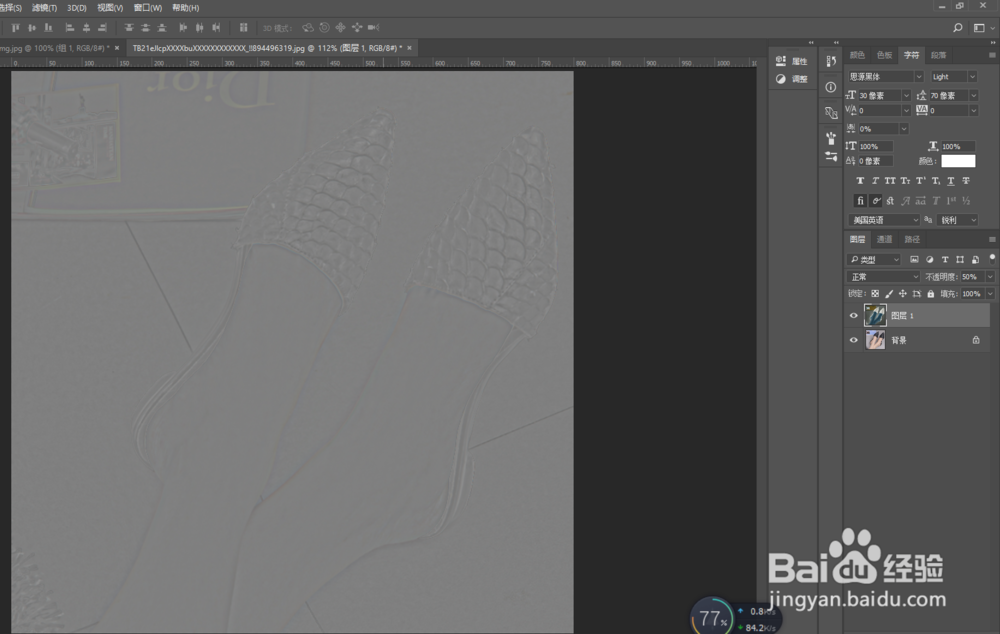Image resolution: width=1000 pixels, height=634 pixels.
Task: Select the 3D rotate mode icon
Action: pyautogui.click(x=308, y=27)
